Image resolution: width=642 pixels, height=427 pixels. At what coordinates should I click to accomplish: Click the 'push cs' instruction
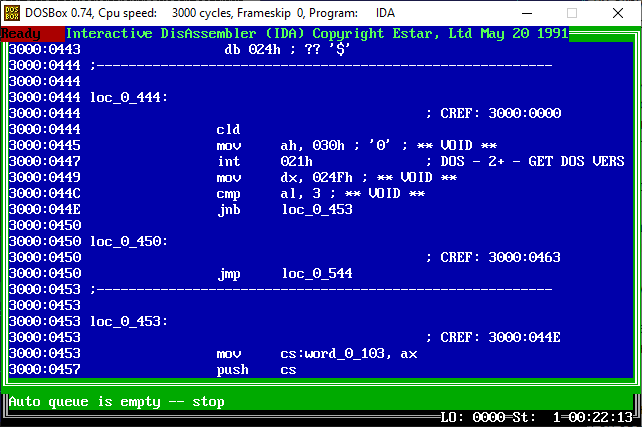(x=256, y=370)
